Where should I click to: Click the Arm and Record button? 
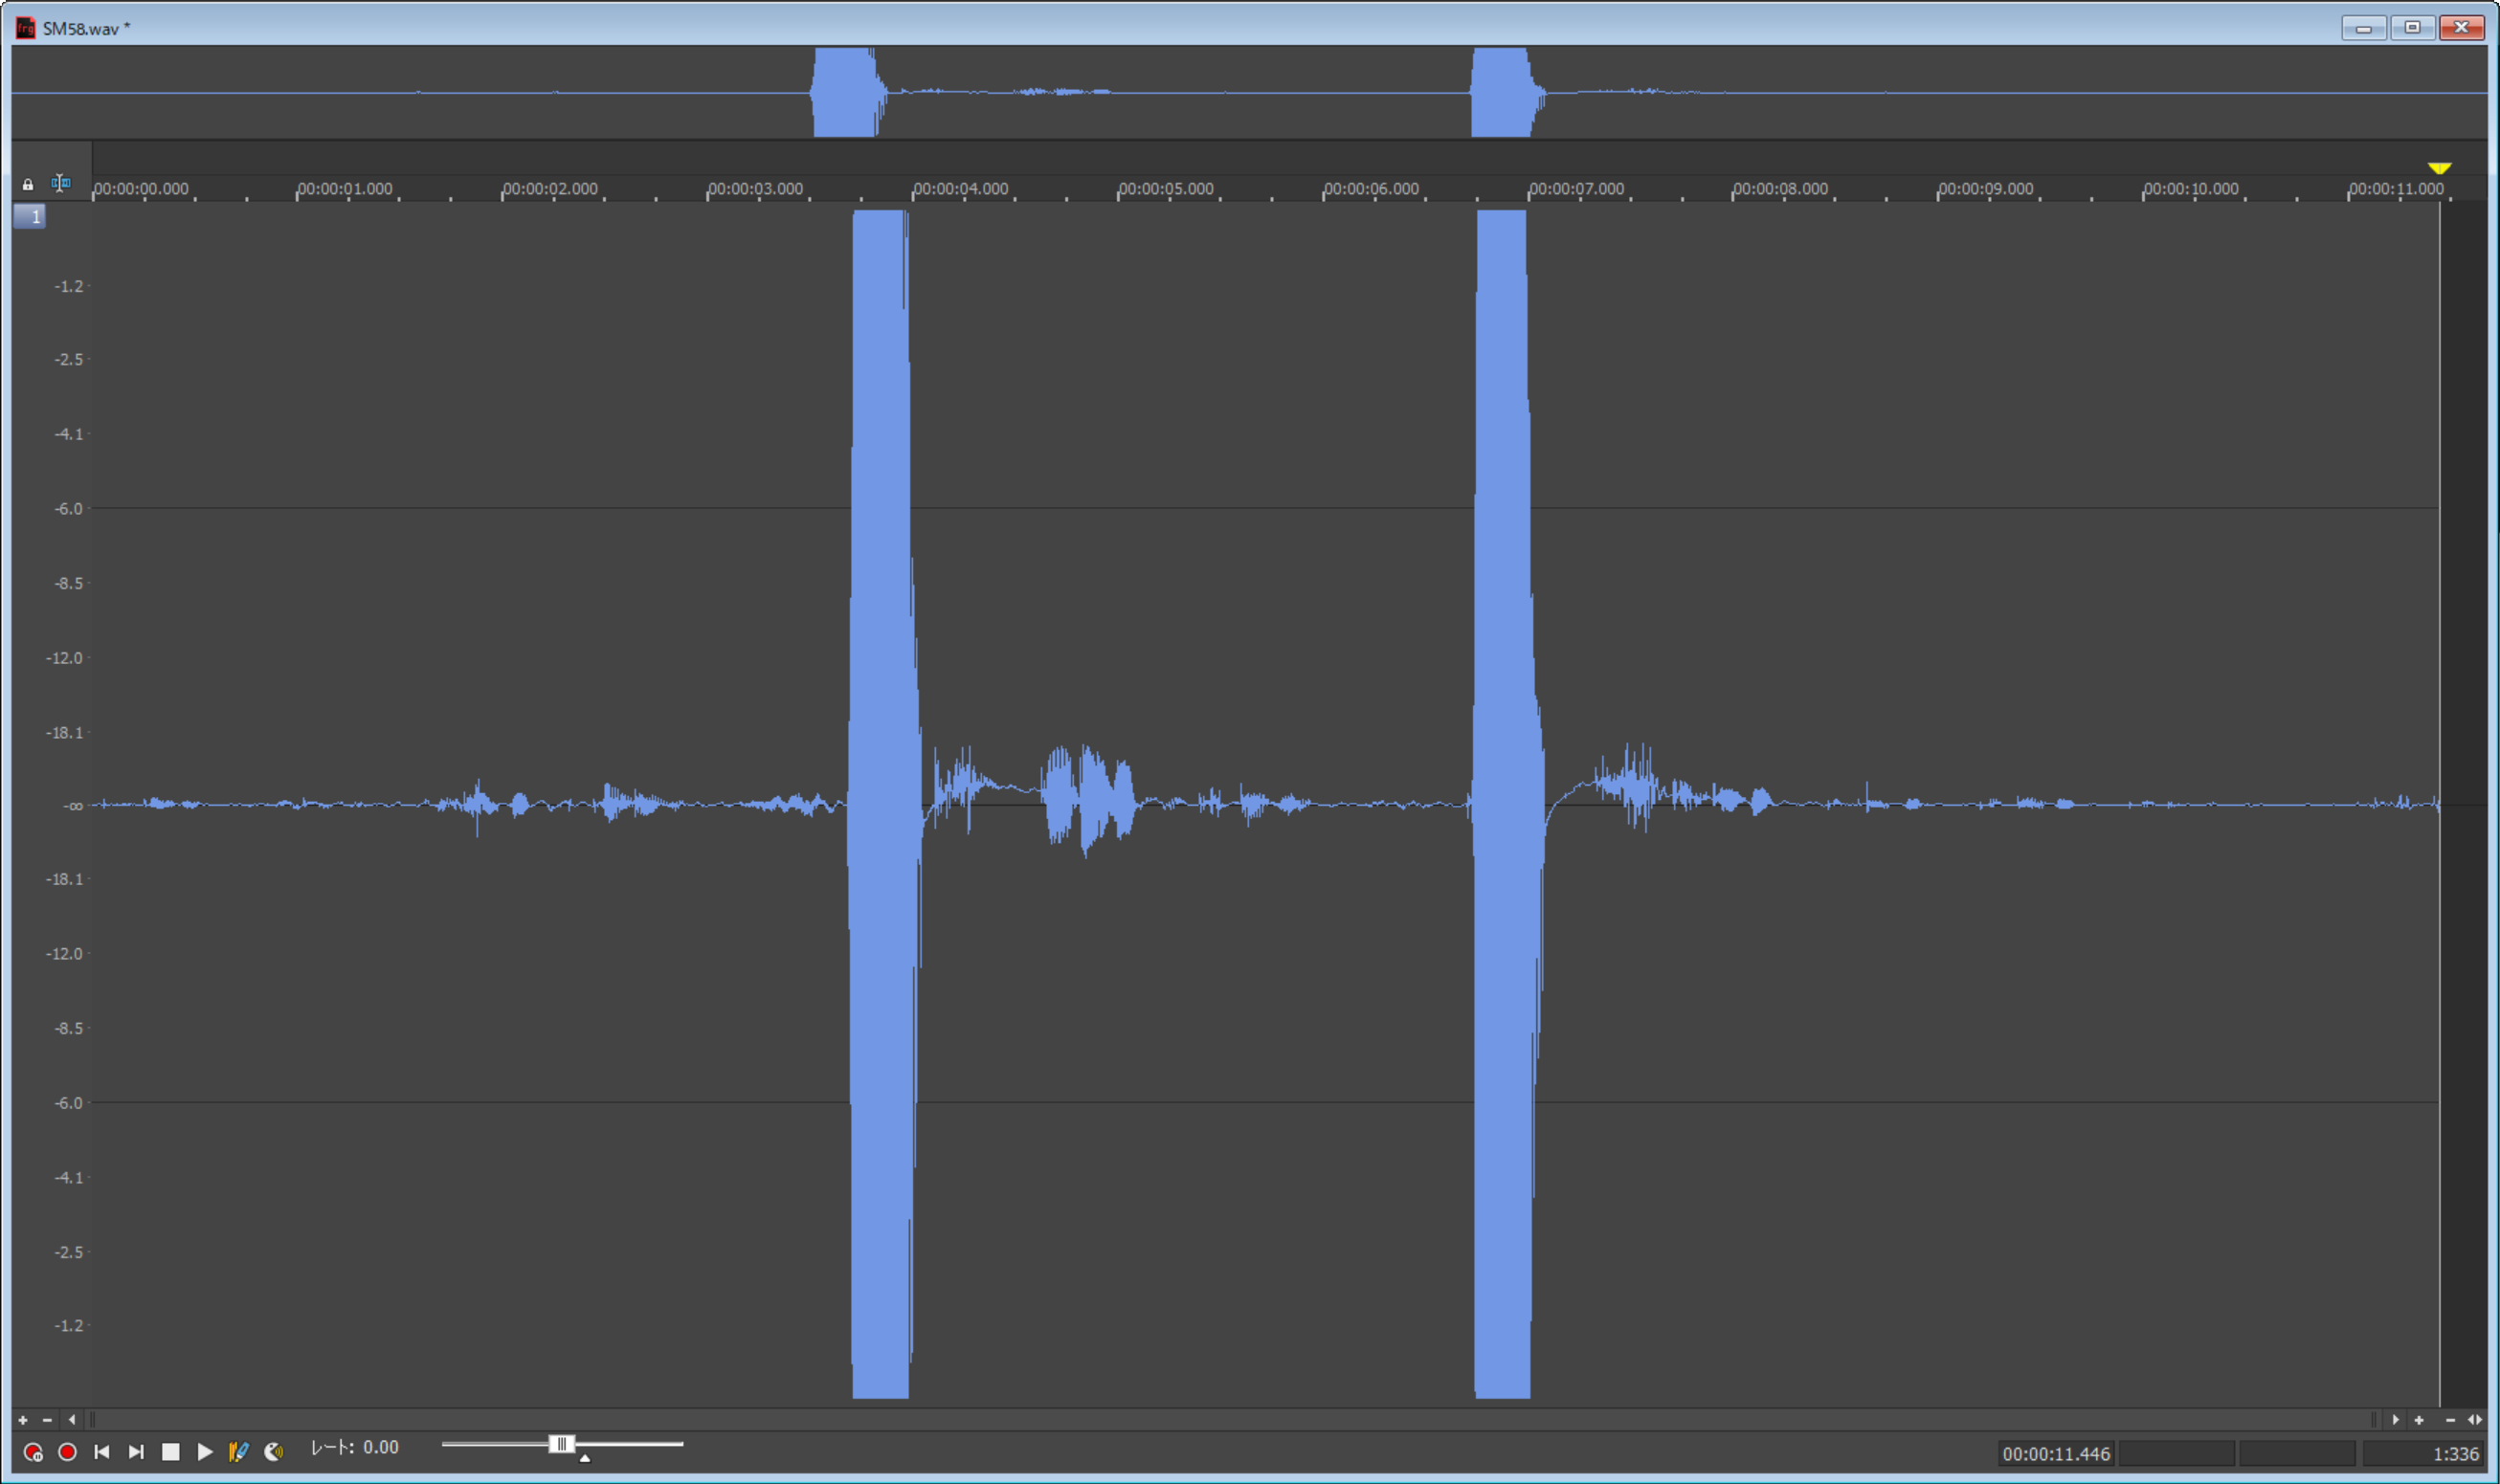point(33,1452)
